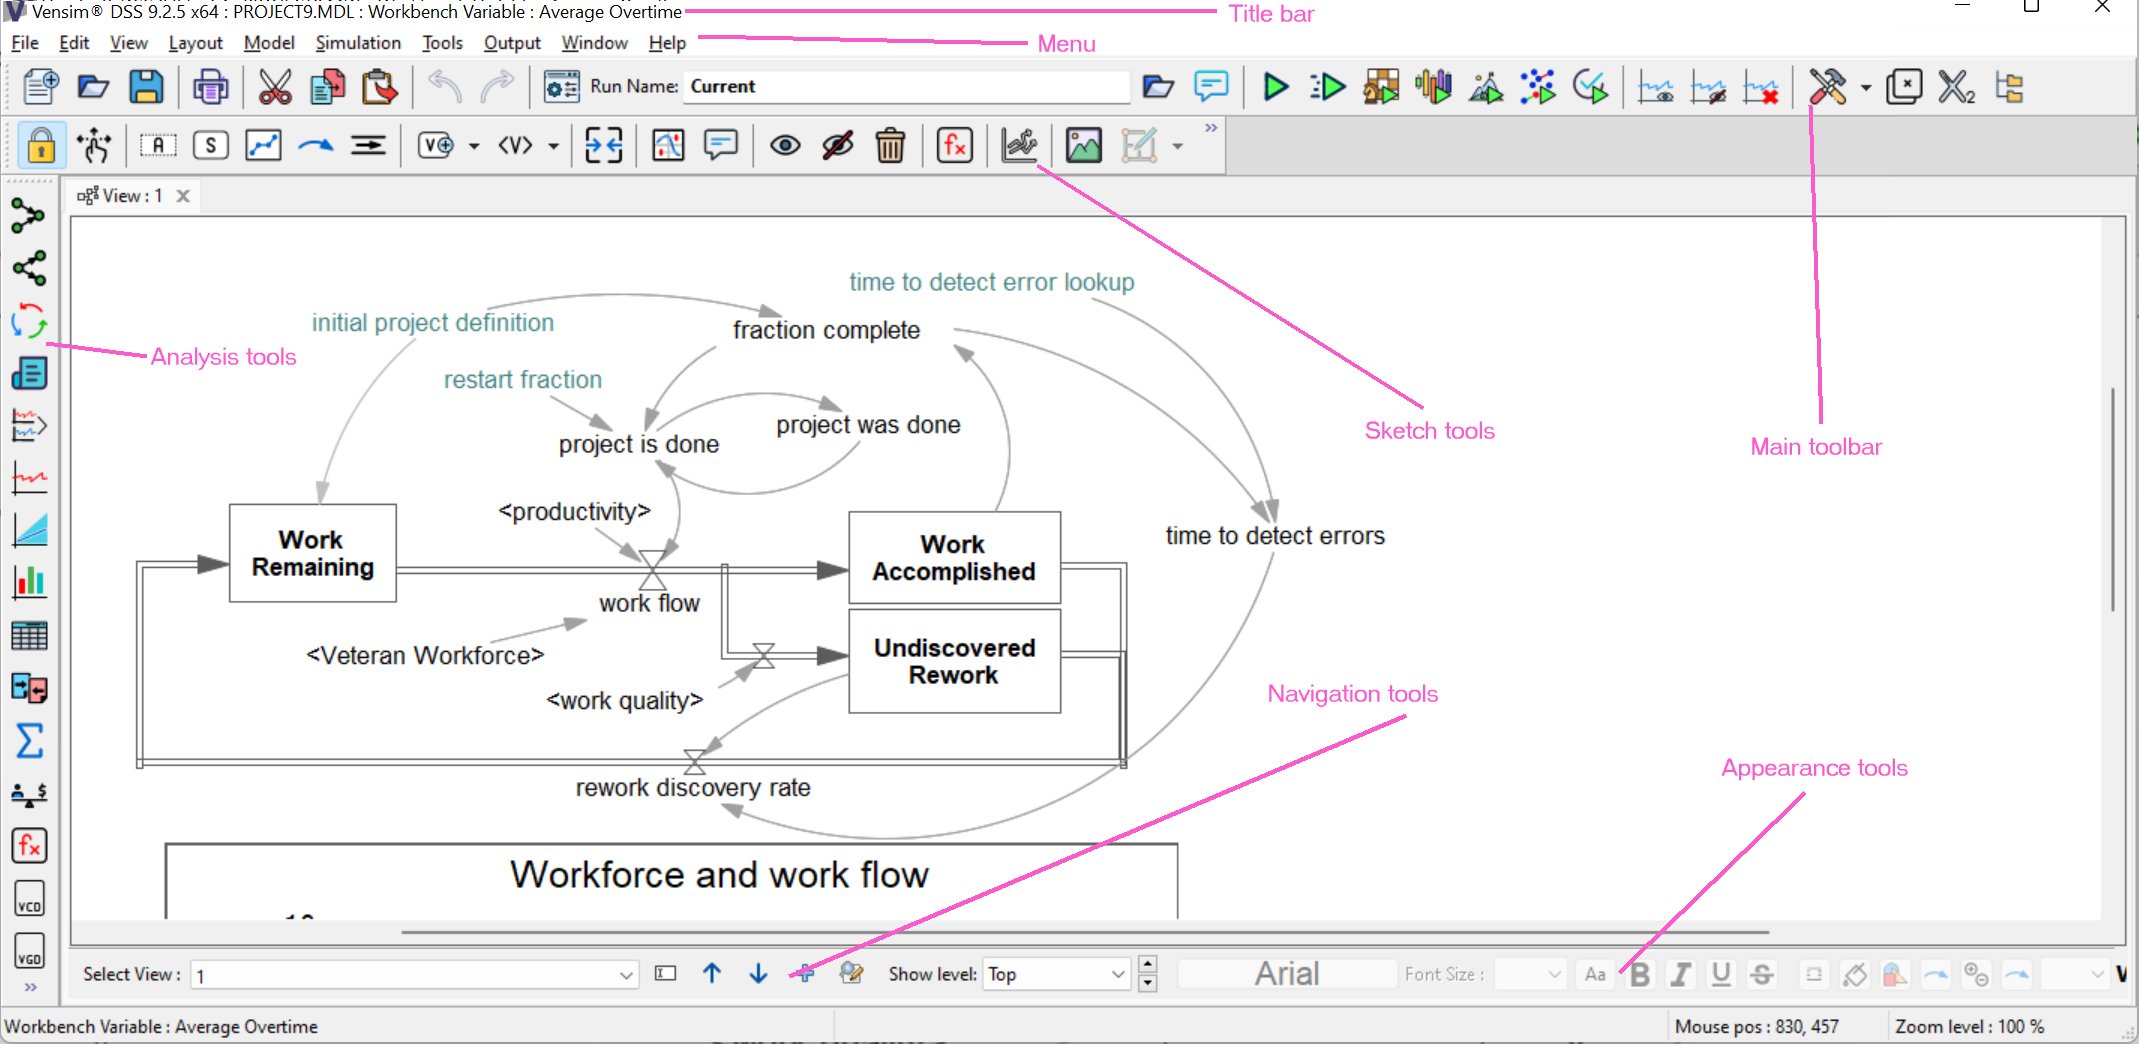This screenshot has height=1044, width=2139.
Task: Toggle the sketch lock tool
Action: [x=41, y=146]
